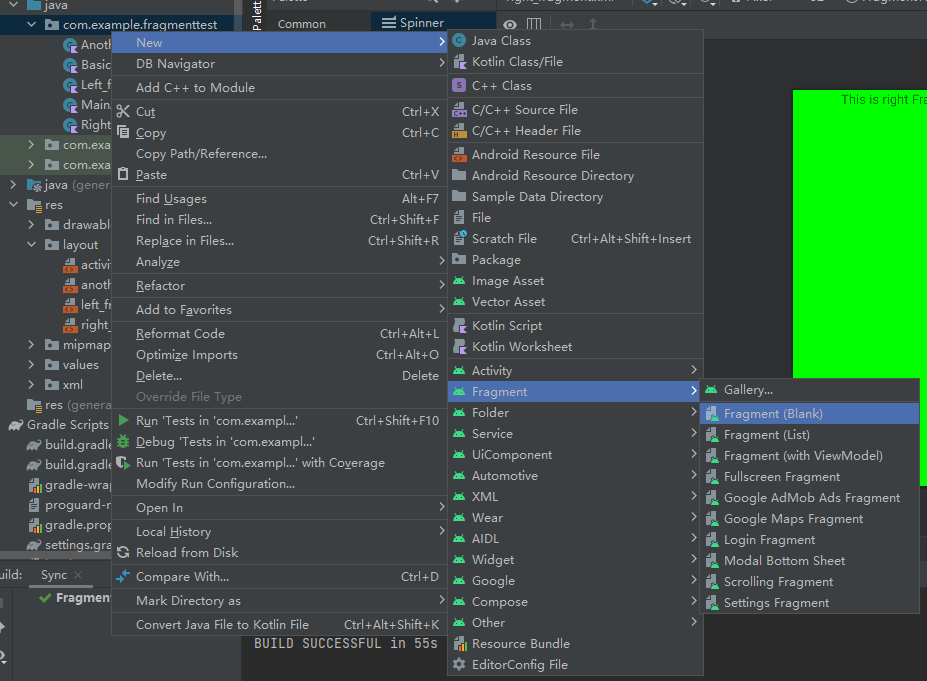This screenshot has height=681, width=927.
Task: Select the Common palette category
Action: tap(302, 24)
